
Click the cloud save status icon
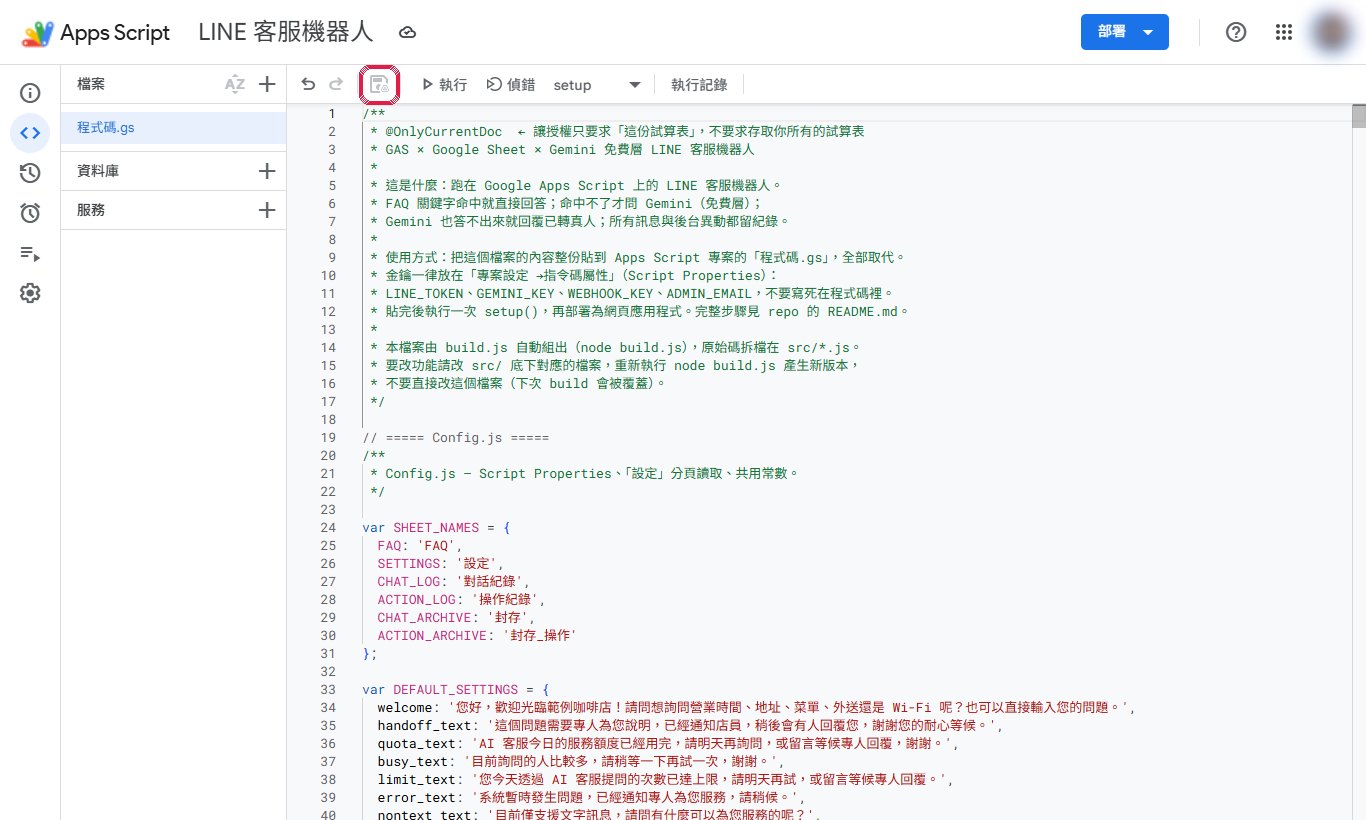407,33
